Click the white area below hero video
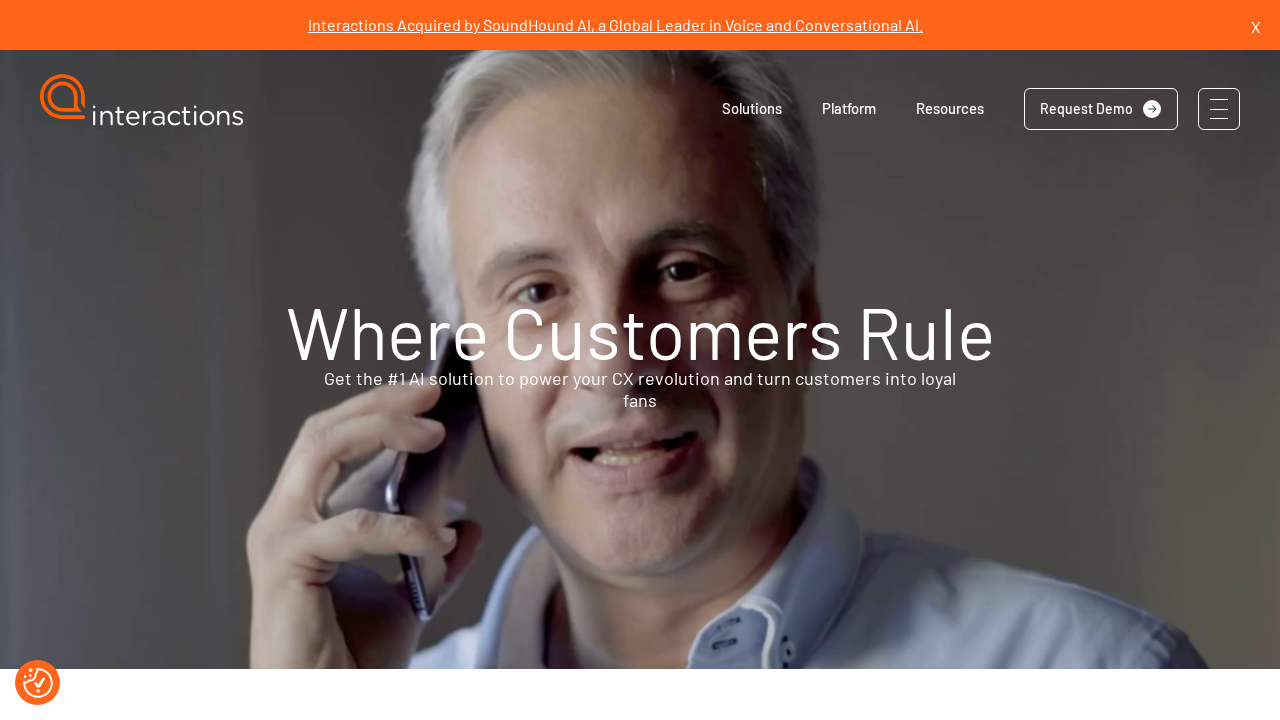 [x=640, y=695]
